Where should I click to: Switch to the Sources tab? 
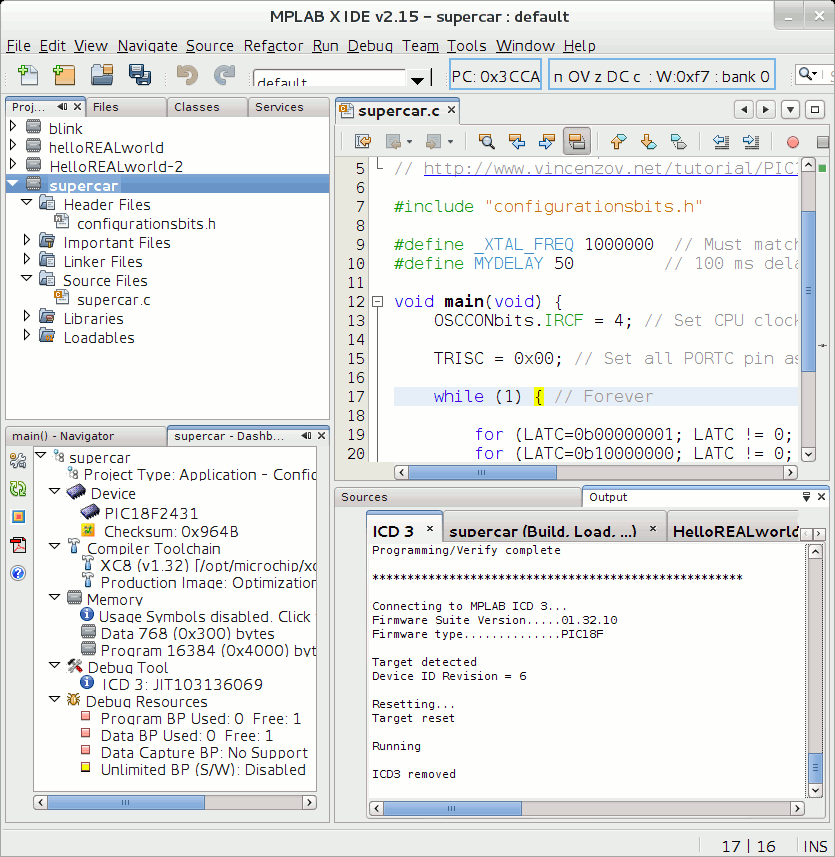pyautogui.click(x=458, y=497)
